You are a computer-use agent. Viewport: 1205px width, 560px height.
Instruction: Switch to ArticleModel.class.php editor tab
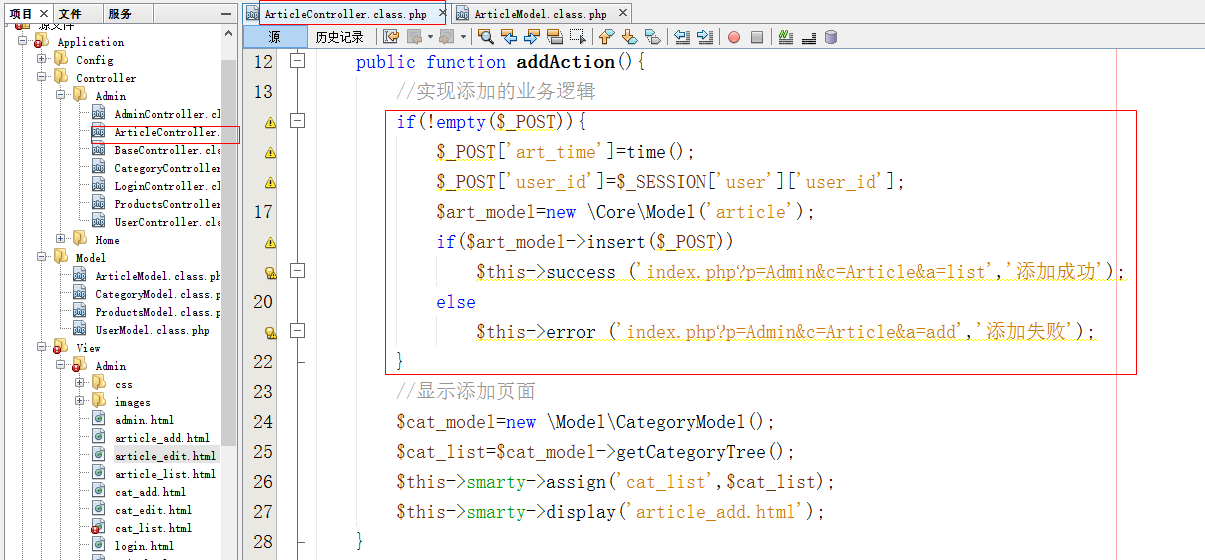540,14
